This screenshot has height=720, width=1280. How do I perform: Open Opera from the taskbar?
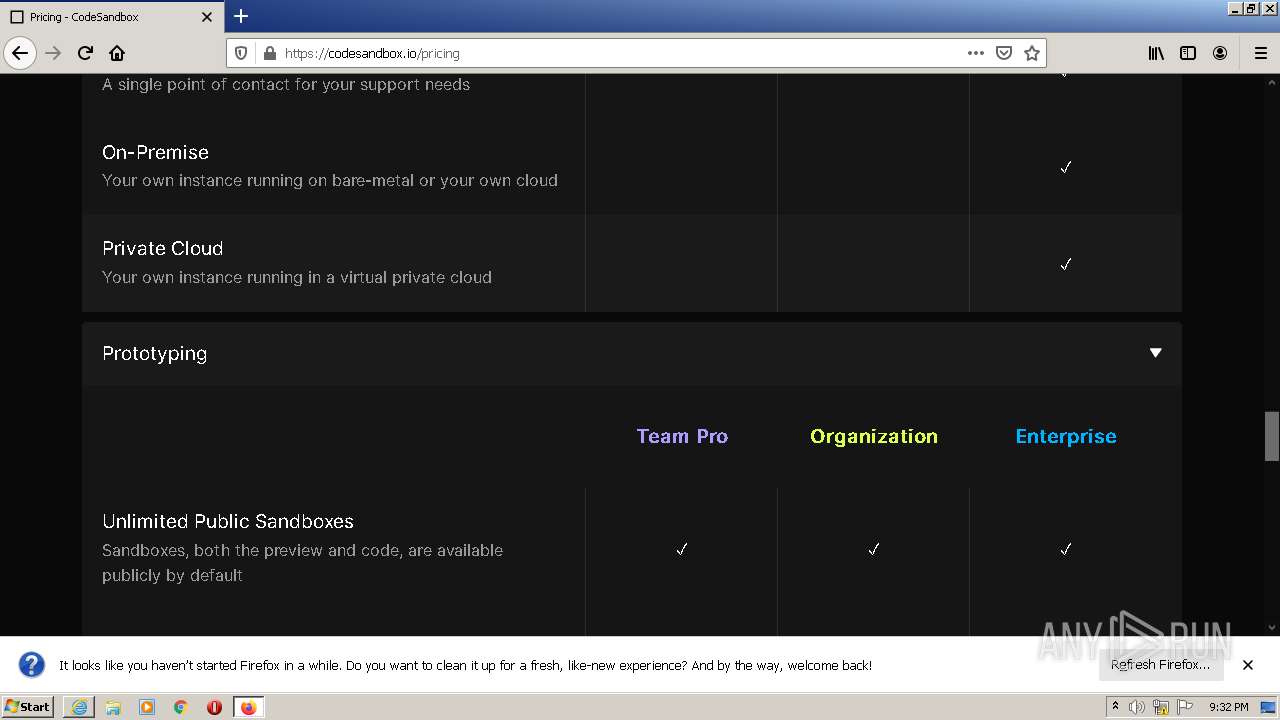(x=214, y=707)
